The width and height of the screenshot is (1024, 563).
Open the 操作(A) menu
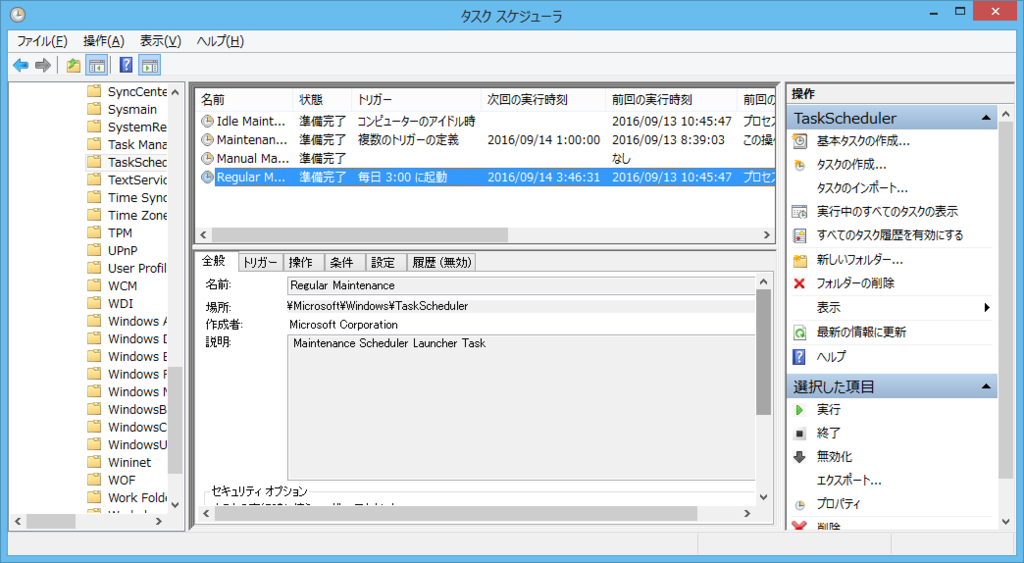click(x=104, y=41)
